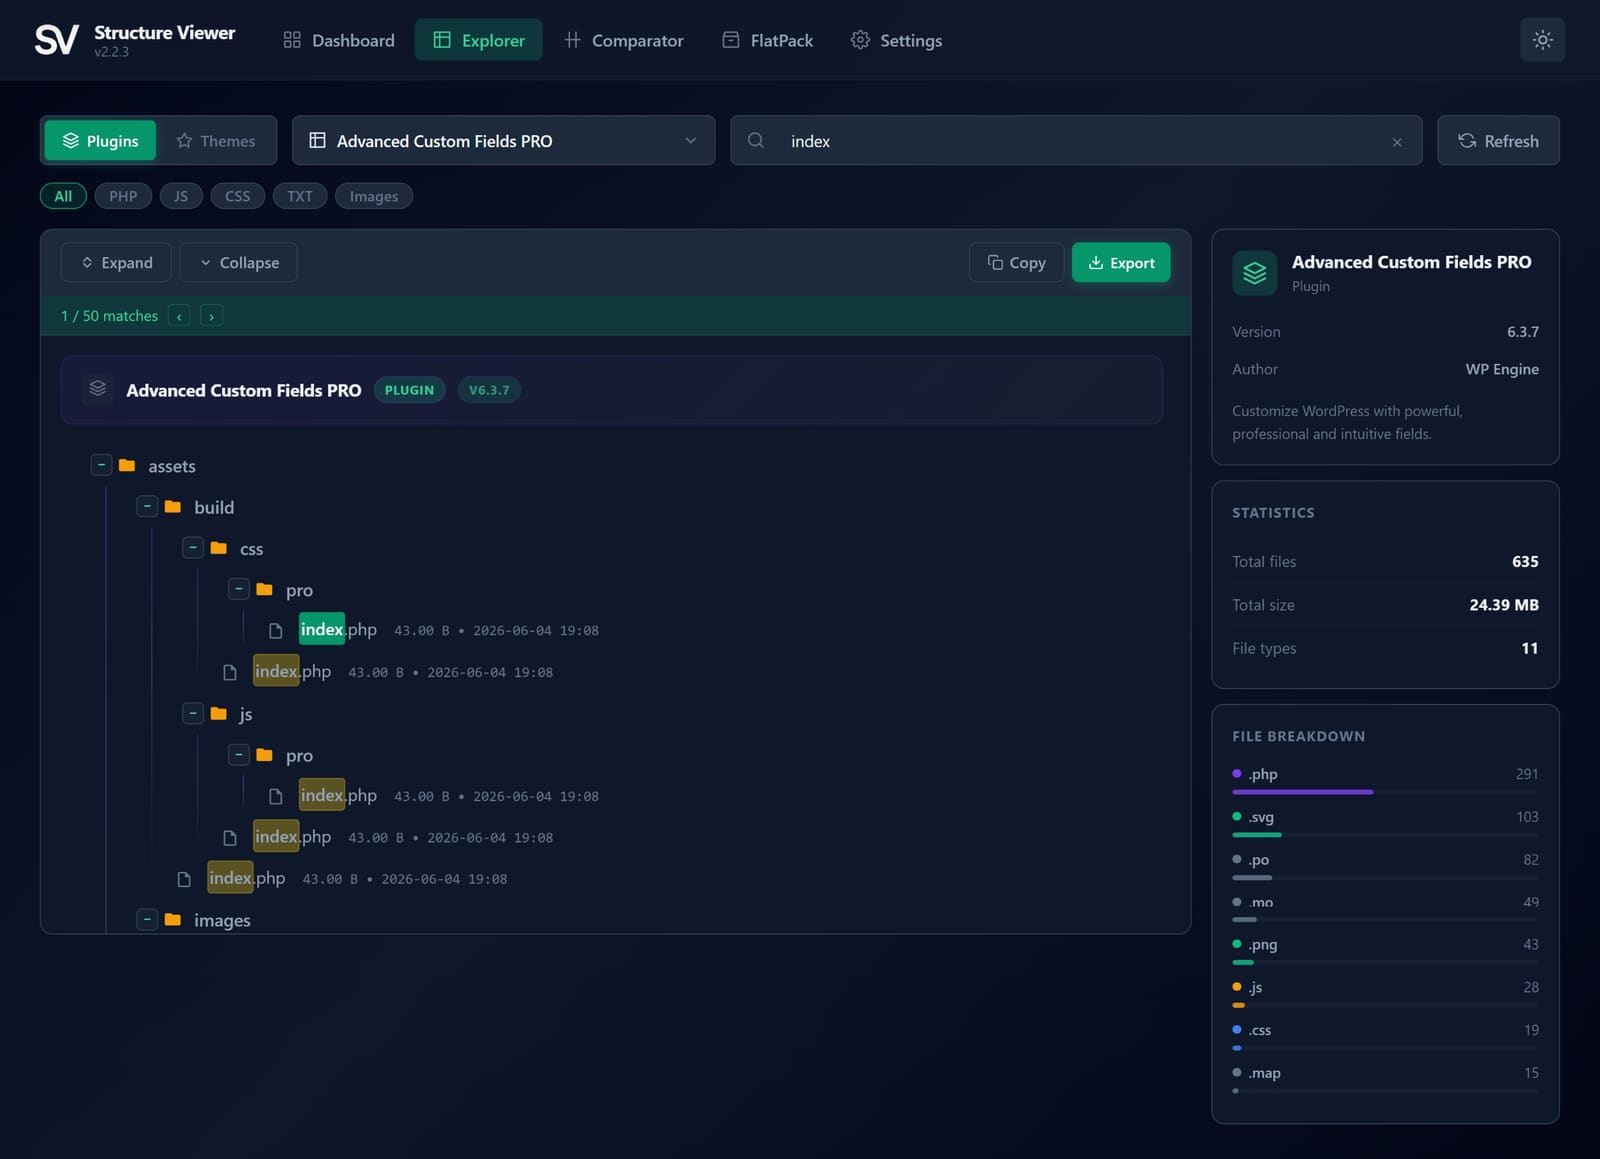
Task: Click the Export button
Action: coord(1121,263)
